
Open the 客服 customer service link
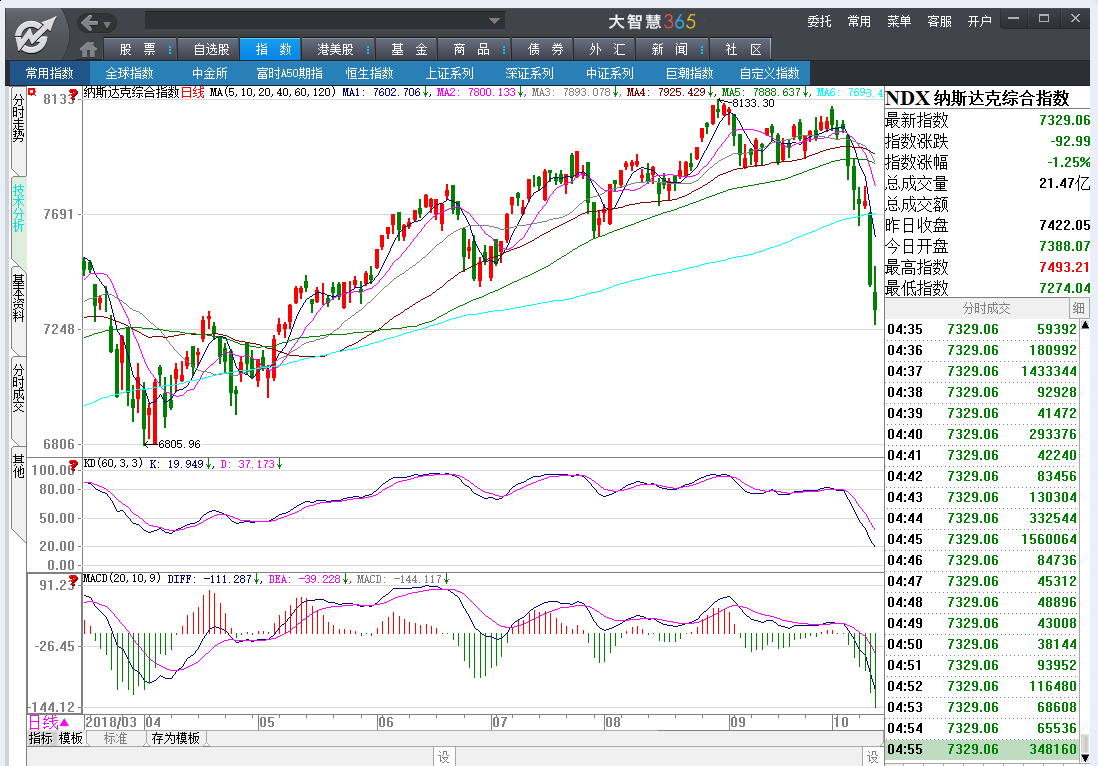[x=939, y=22]
